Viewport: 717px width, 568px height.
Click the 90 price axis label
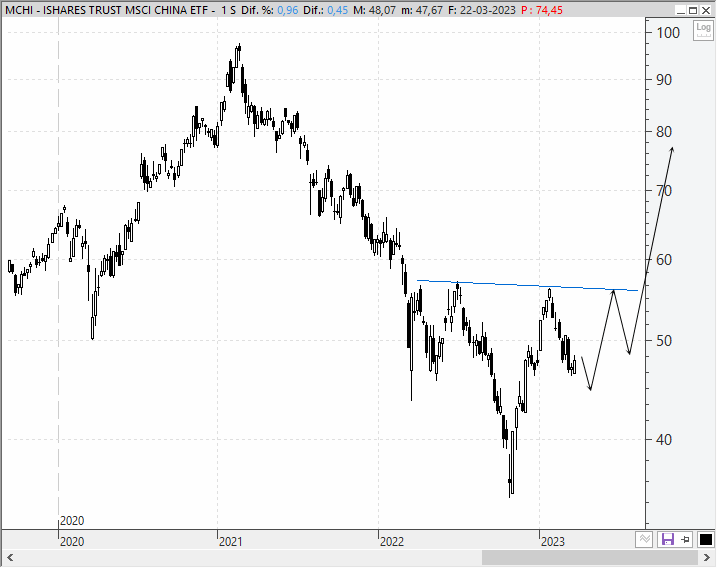[x=664, y=80]
